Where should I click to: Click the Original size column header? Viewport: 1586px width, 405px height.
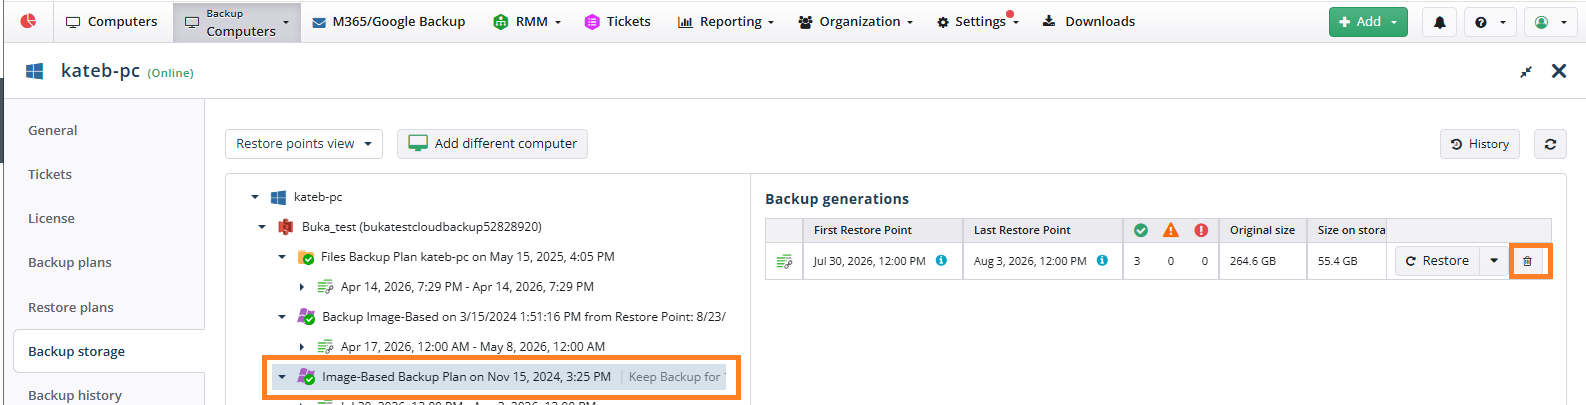tap(1264, 230)
